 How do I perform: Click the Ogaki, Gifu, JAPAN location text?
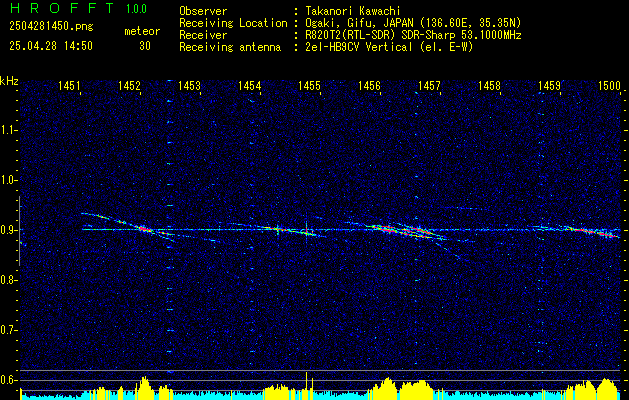pos(413,23)
